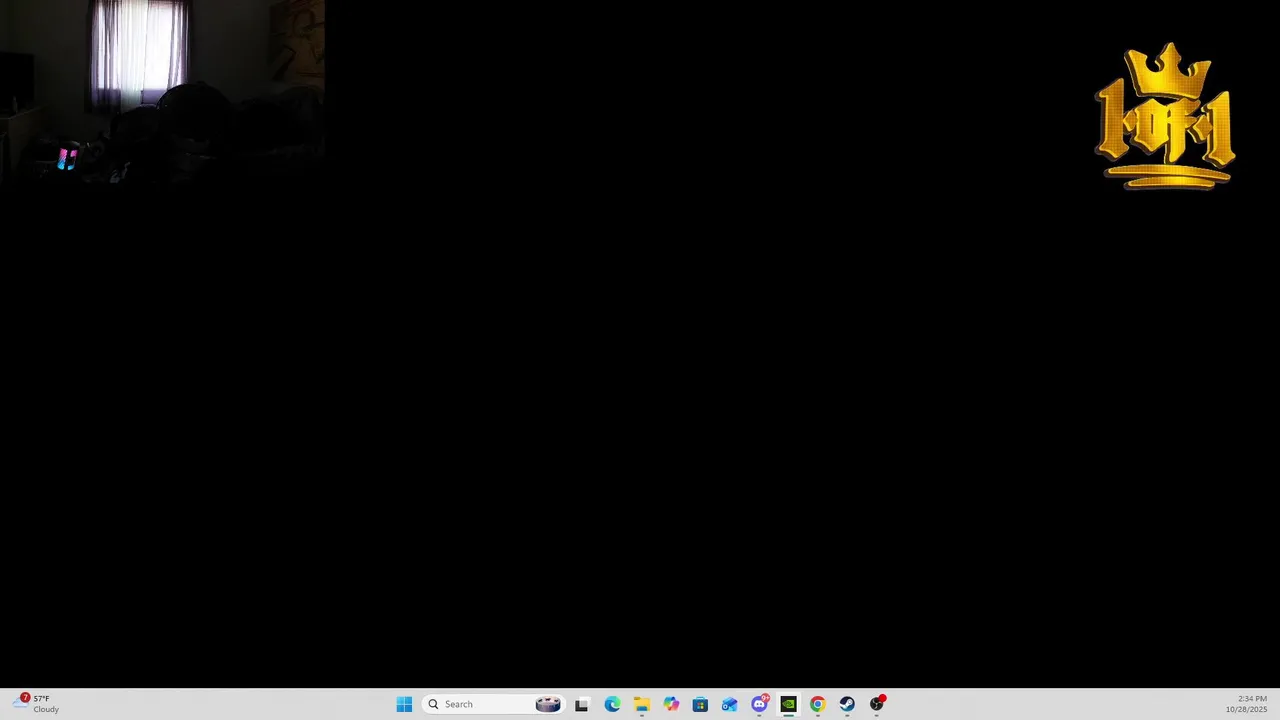Open OBS Studio from taskbar
This screenshot has height=720, width=1280.
[877, 704]
